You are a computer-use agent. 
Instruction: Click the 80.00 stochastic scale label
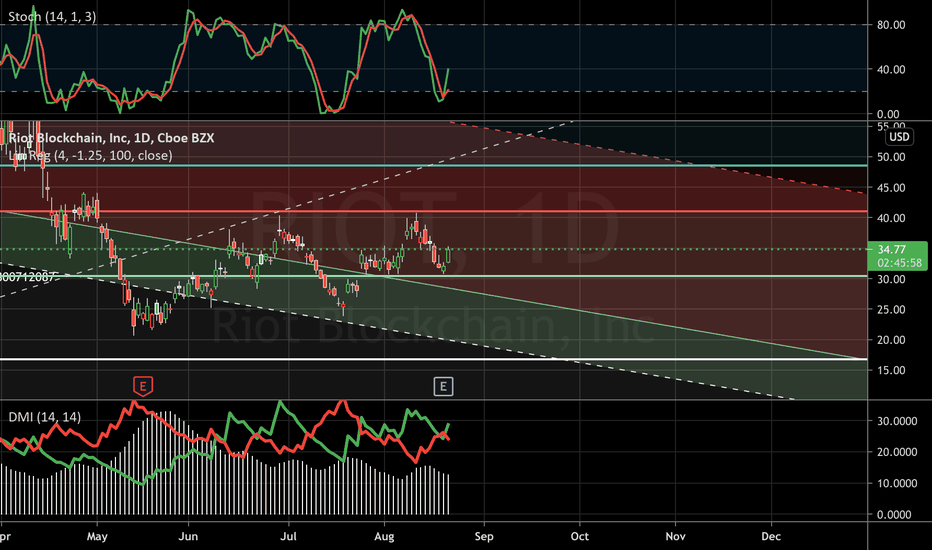[x=891, y=24]
